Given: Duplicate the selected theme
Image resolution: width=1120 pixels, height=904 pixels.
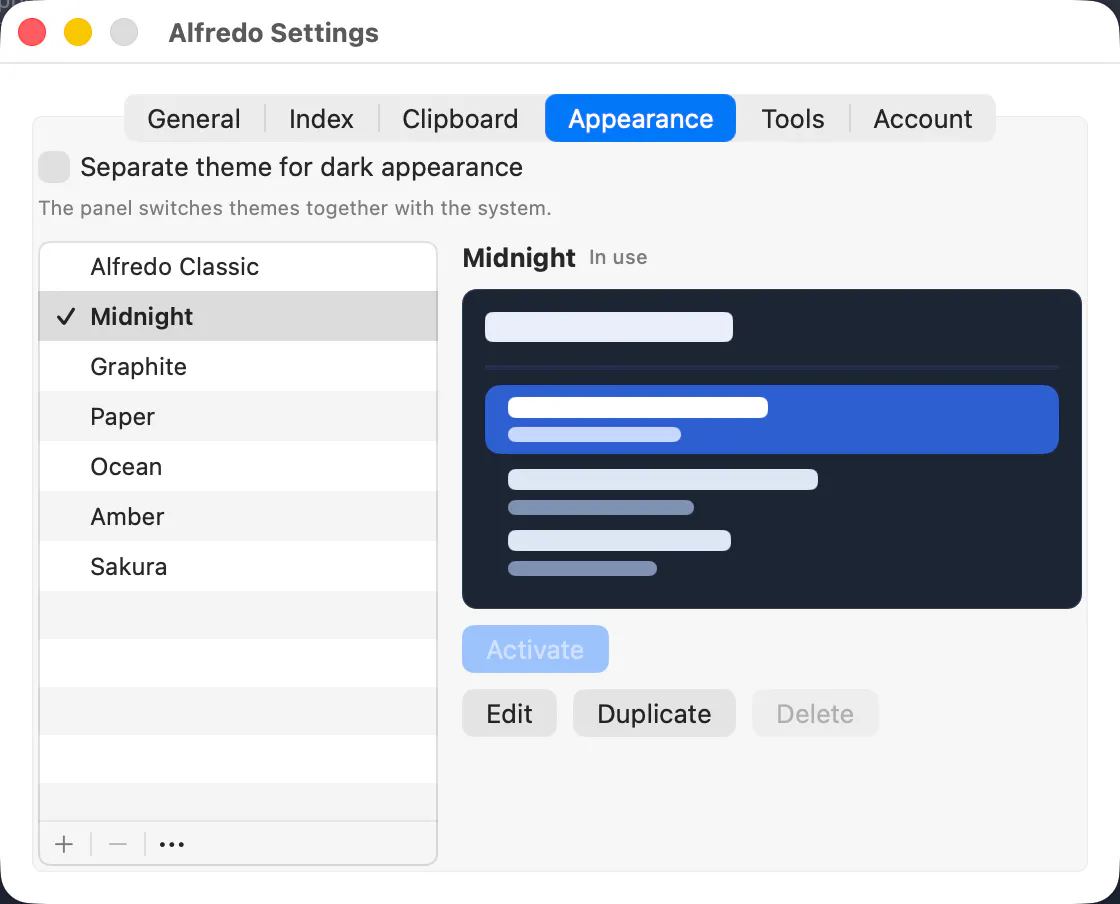Looking at the screenshot, I should [654, 713].
